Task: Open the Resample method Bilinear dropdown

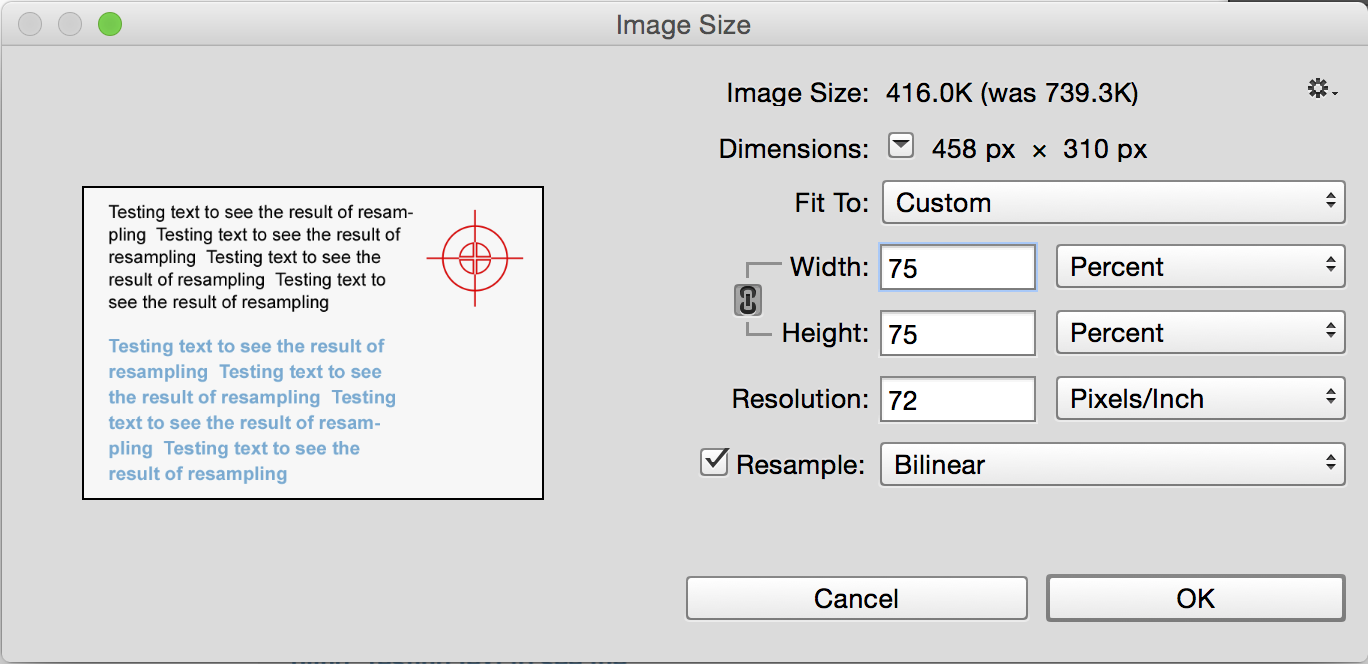Action: [x=1113, y=464]
